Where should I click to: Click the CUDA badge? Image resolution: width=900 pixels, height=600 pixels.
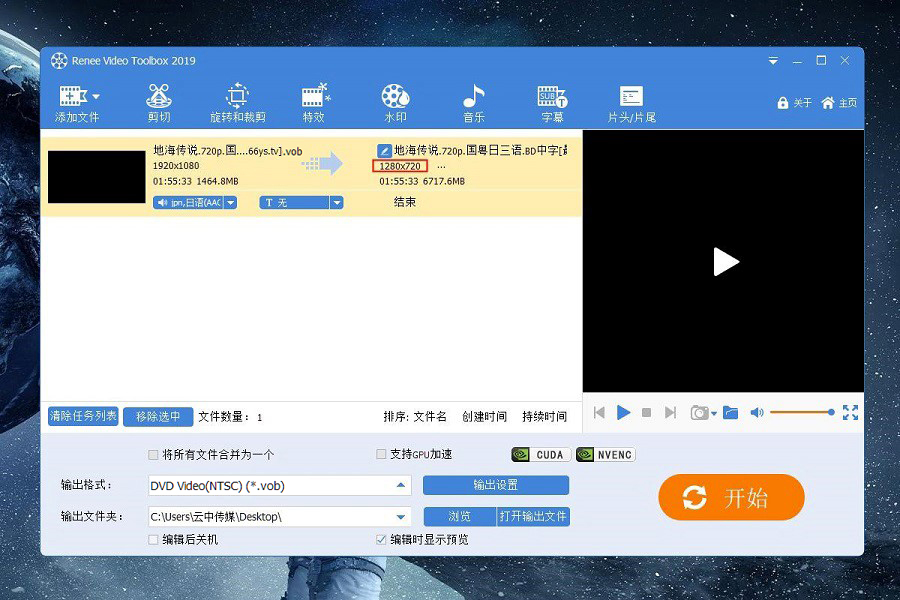pyautogui.click(x=541, y=455)
